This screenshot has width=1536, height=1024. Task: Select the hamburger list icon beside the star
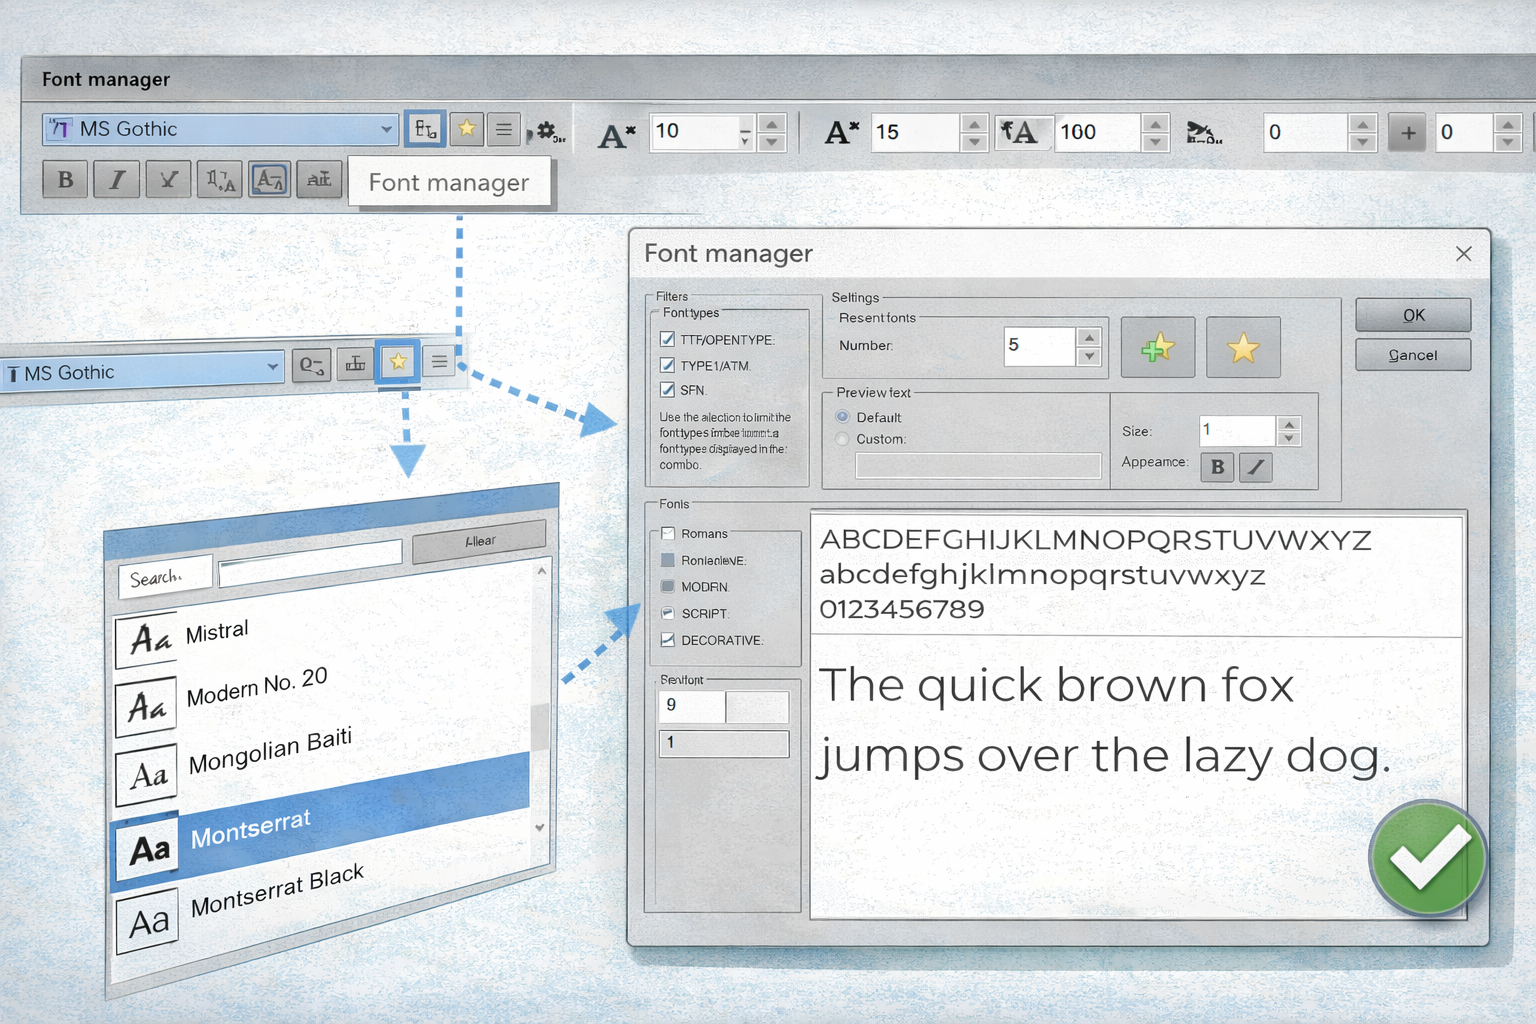[x=503, y=129]
